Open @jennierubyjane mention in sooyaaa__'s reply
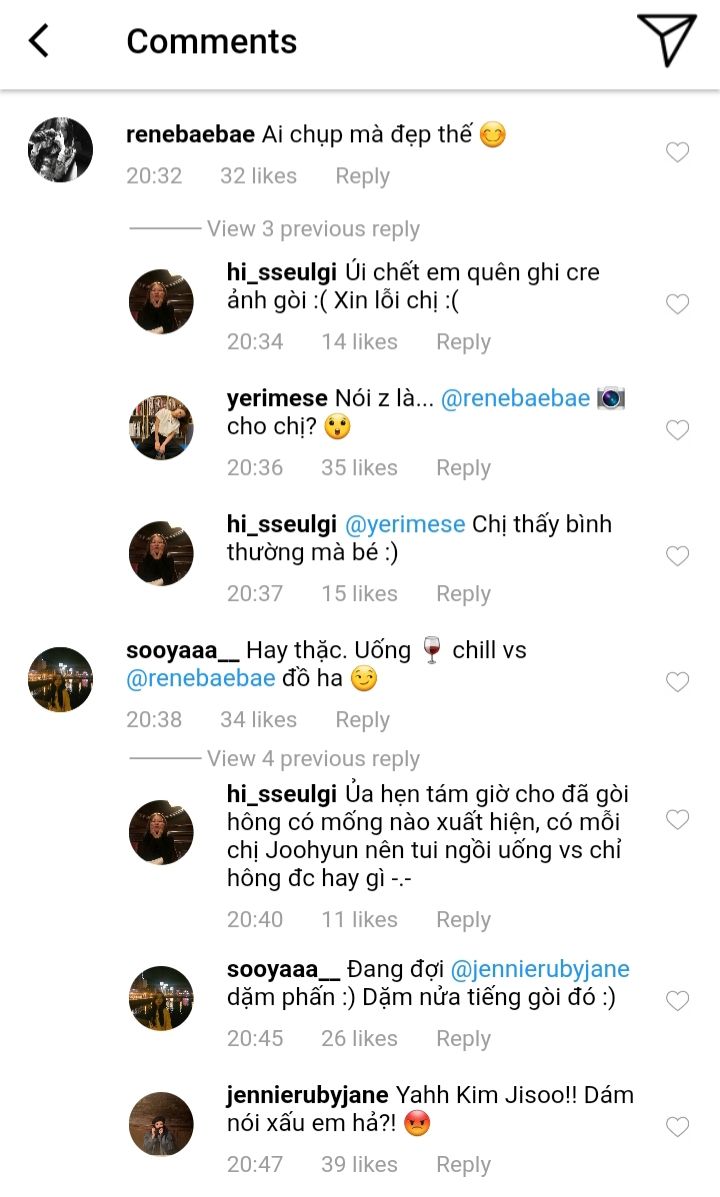The width and height of the screenshot is (720, 1197). [540, 969]
